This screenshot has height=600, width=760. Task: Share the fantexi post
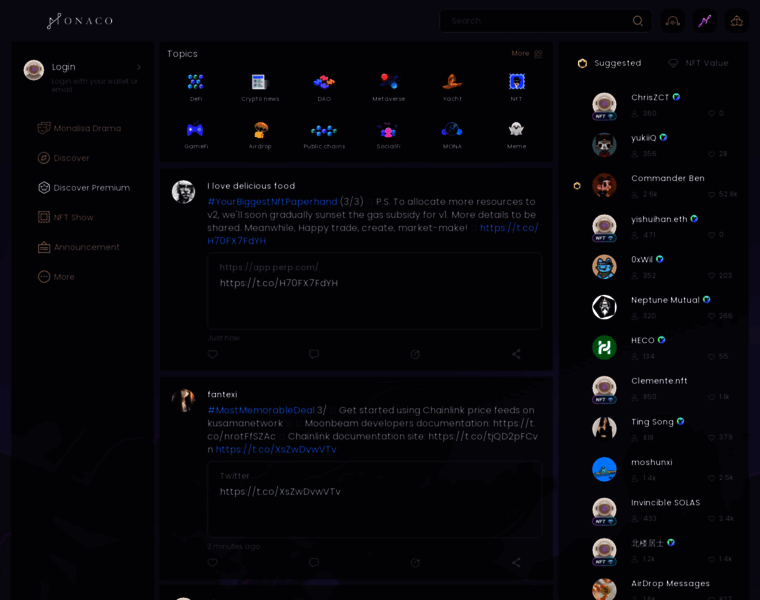point(516,563)
